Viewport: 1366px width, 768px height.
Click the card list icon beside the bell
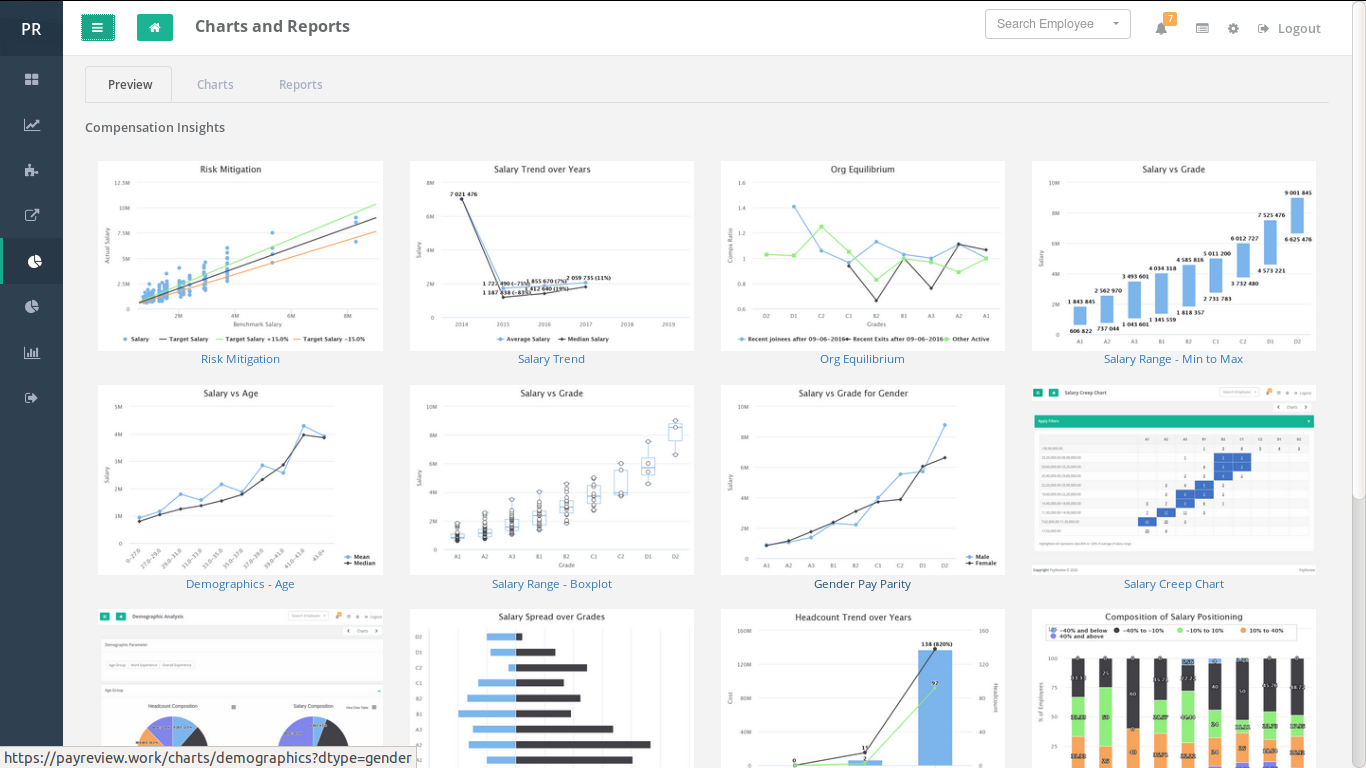point(1202,28)
